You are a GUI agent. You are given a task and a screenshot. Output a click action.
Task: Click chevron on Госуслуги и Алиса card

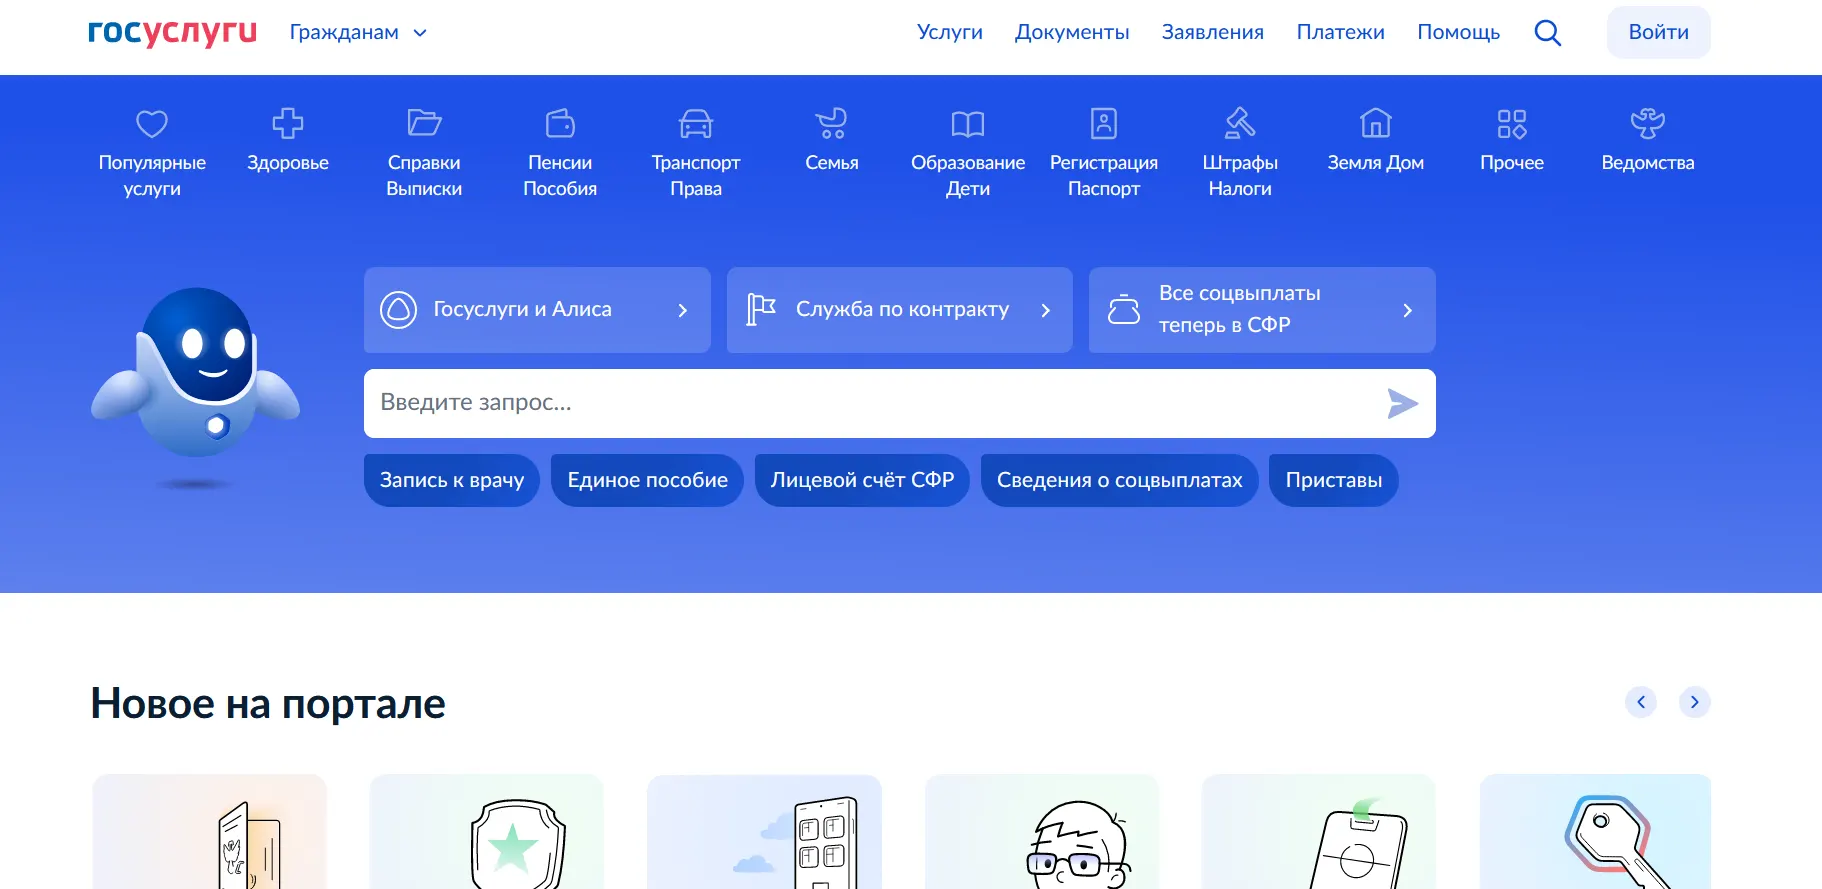click(683, 310)
